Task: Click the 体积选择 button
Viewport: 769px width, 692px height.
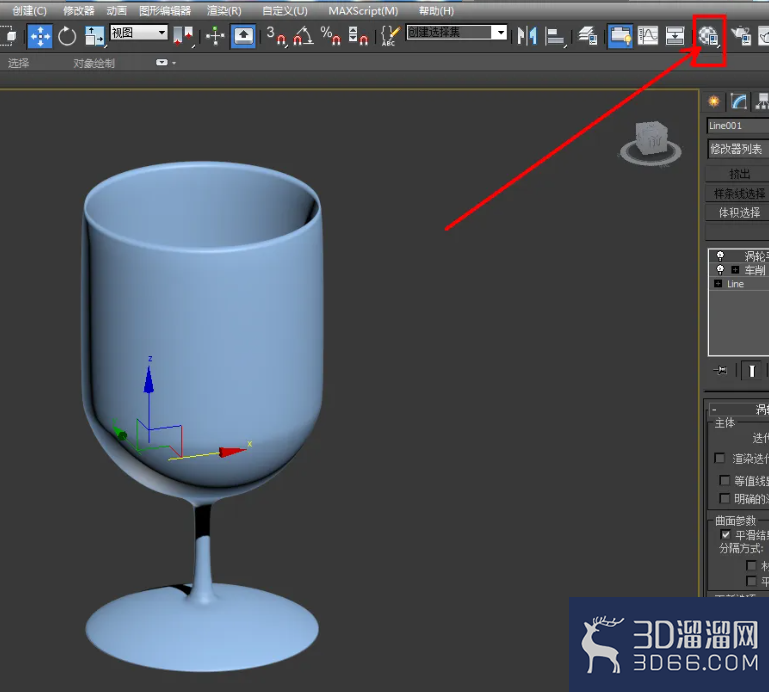Action: point(738,212)
